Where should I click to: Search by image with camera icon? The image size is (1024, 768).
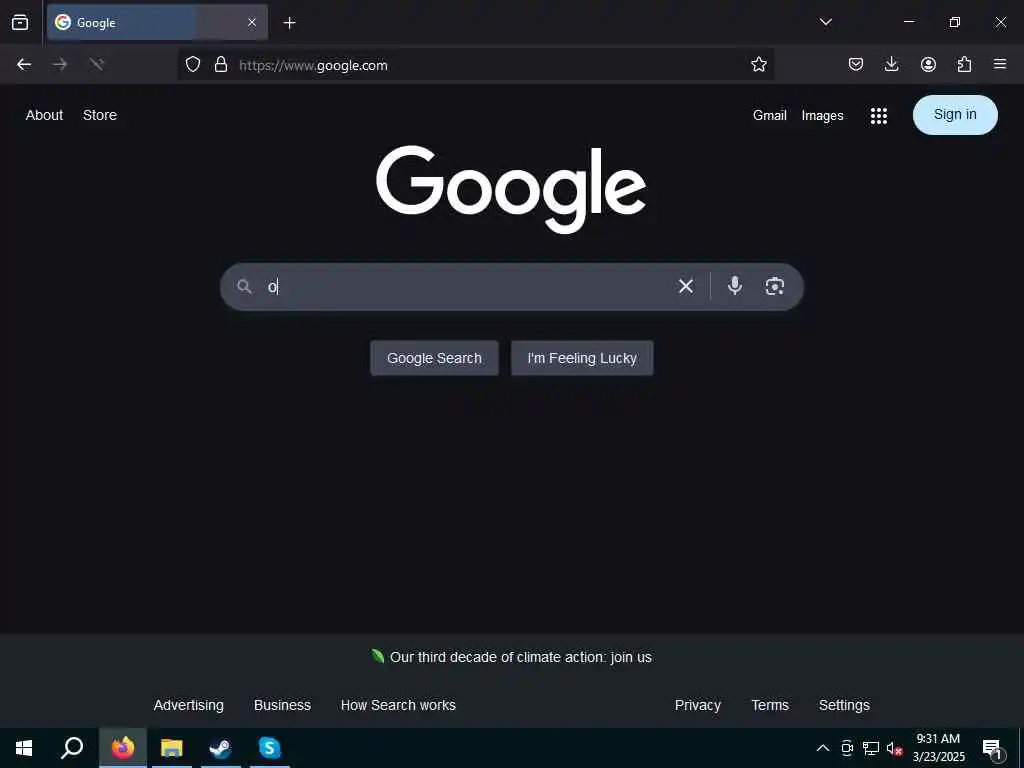coord(775,286)
